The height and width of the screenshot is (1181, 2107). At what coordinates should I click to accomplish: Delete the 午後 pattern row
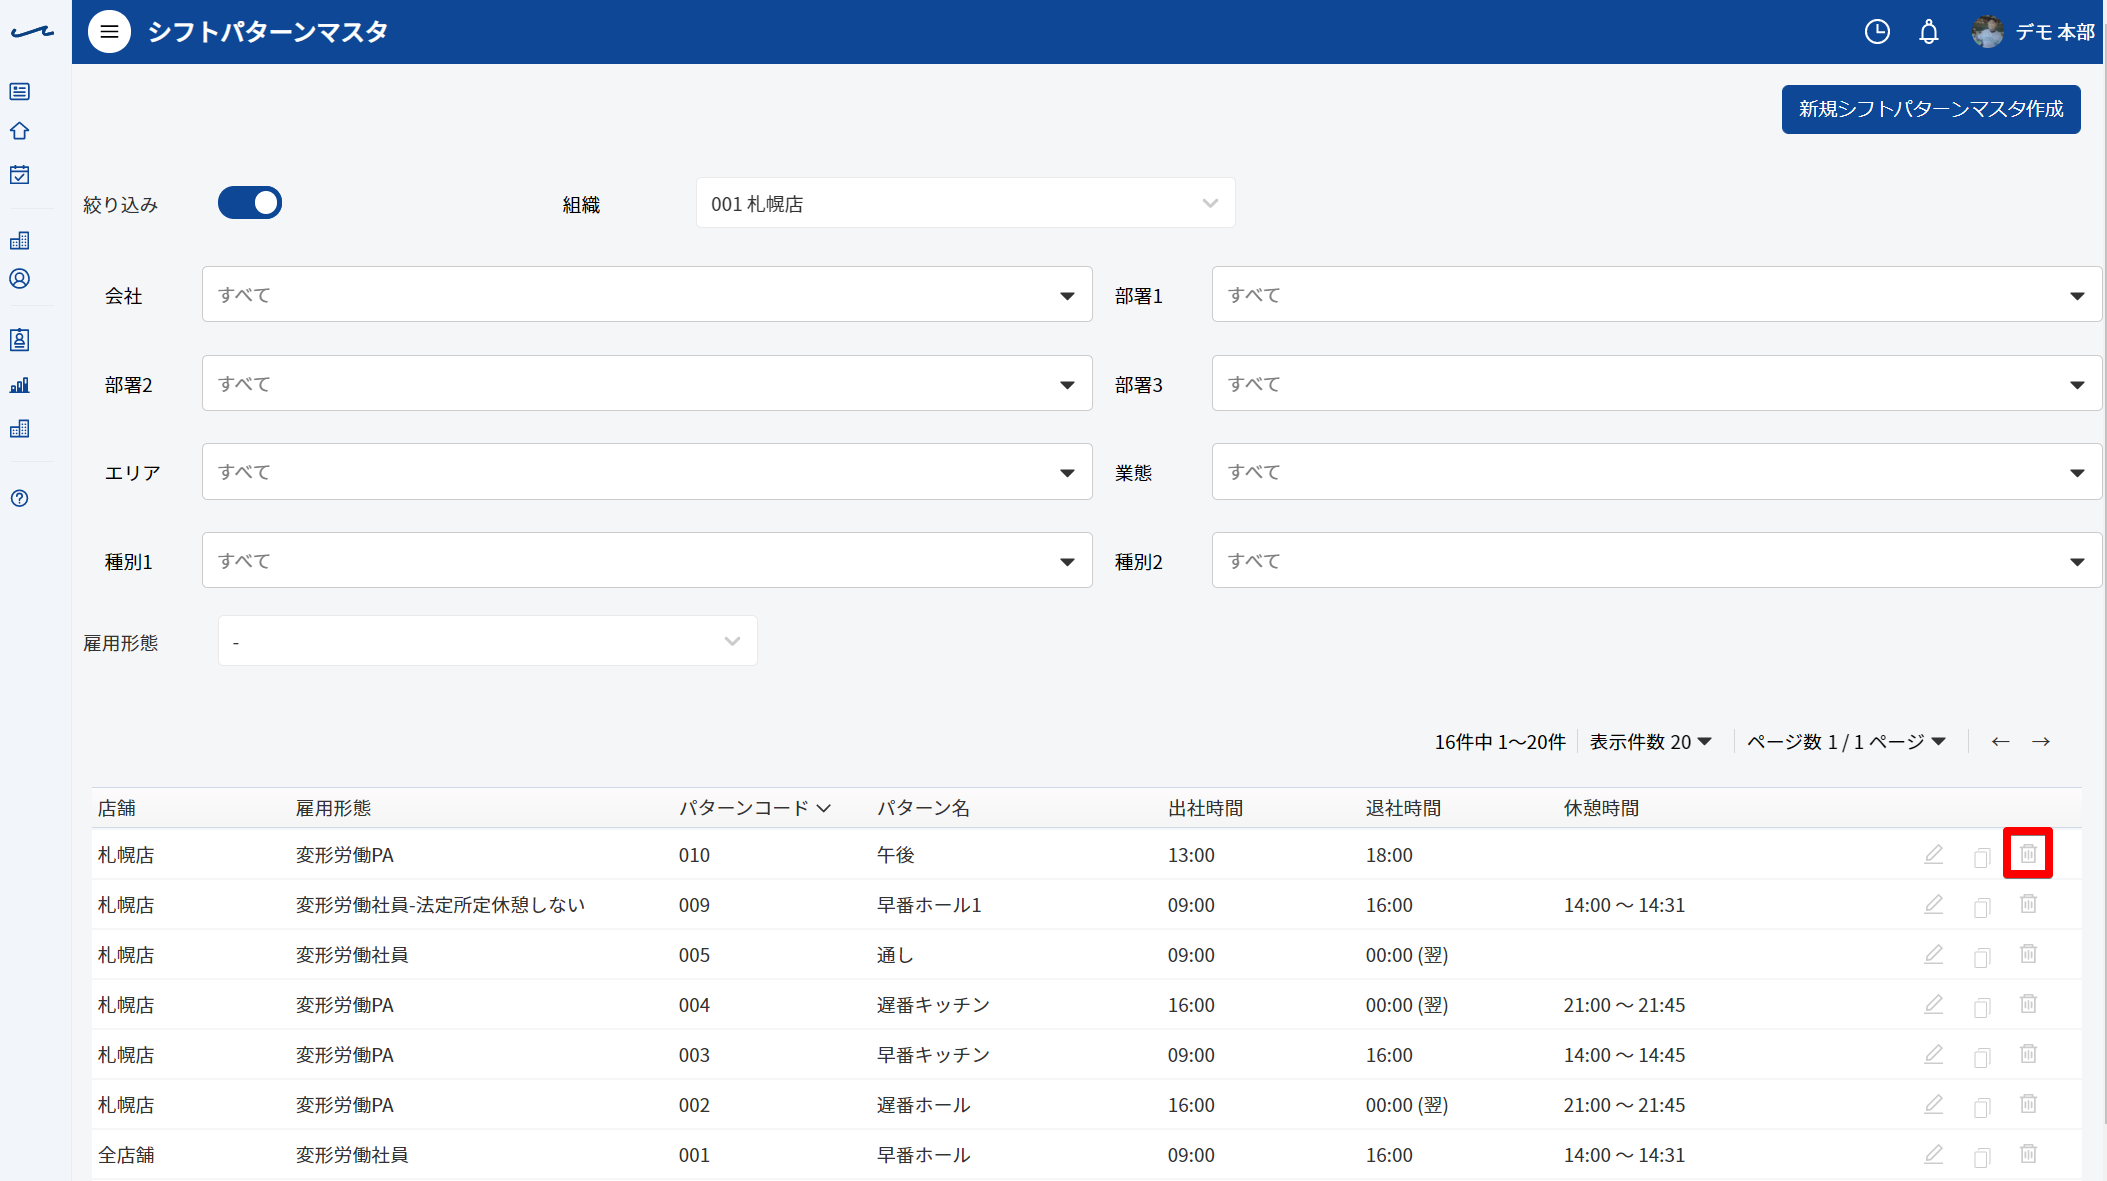coord(2028,854)
